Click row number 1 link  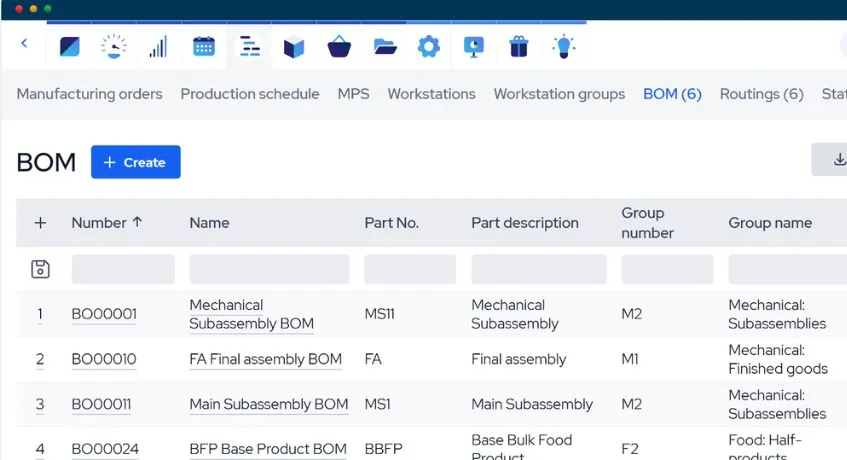tap(40, 314)
